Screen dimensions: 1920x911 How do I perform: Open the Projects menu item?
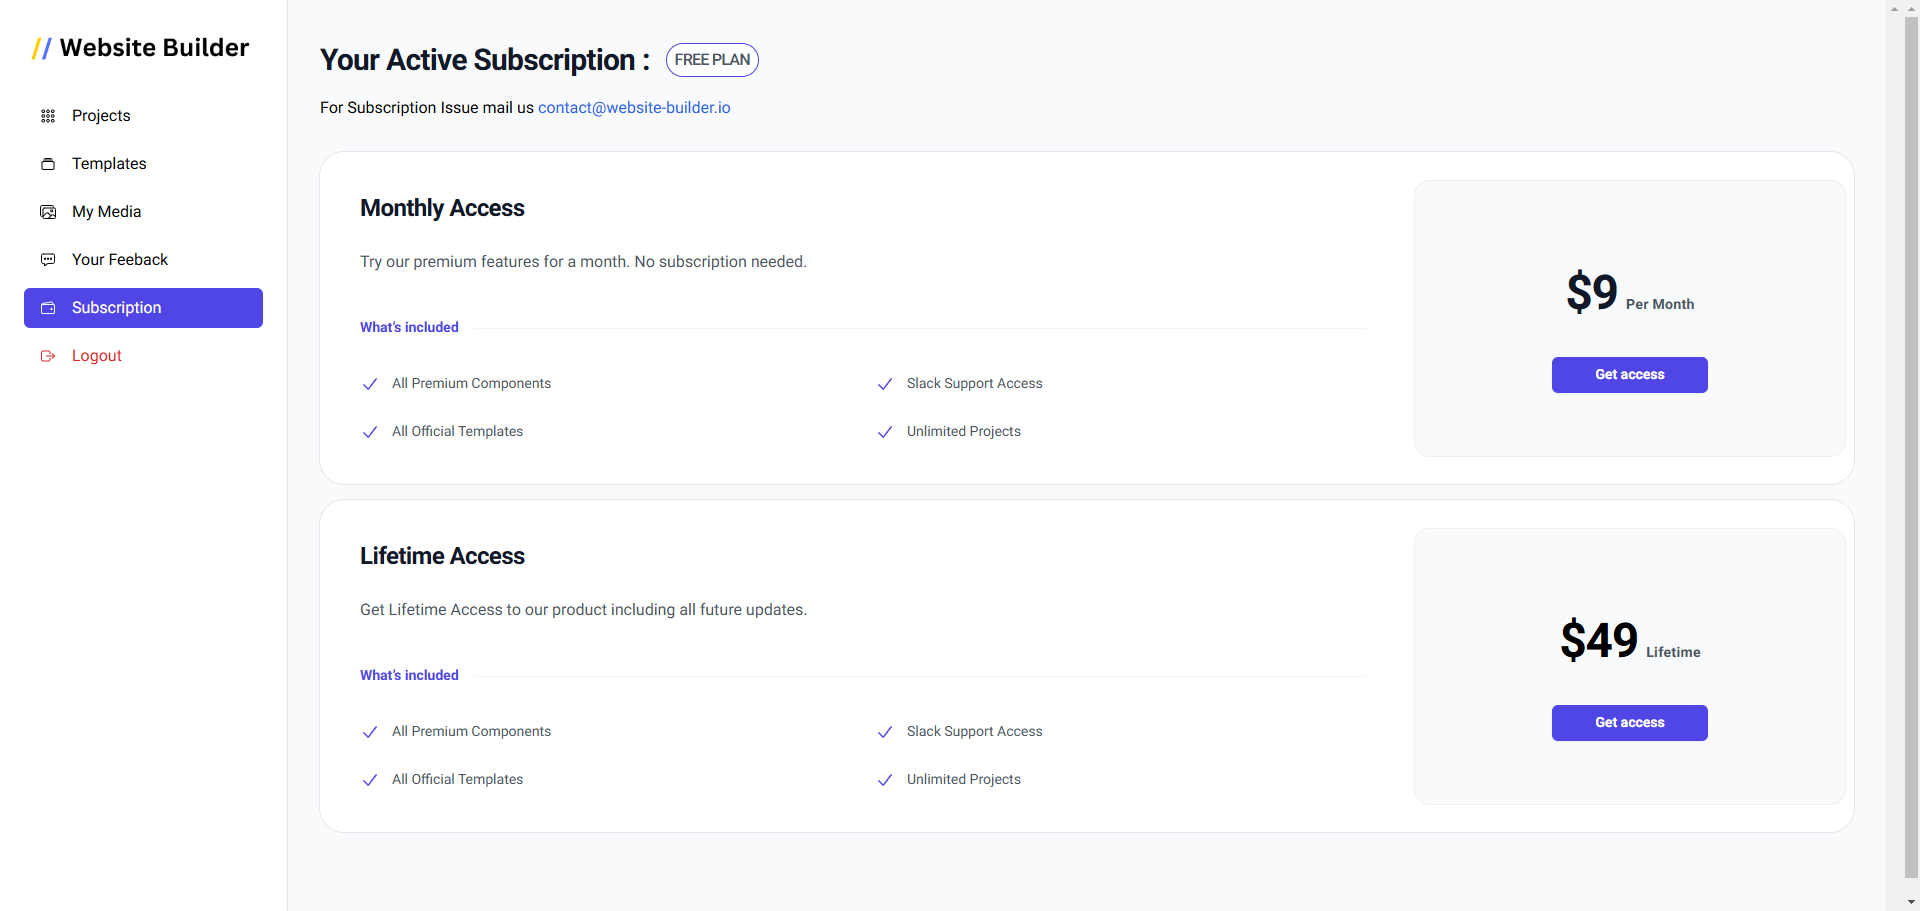pos(101,116)
